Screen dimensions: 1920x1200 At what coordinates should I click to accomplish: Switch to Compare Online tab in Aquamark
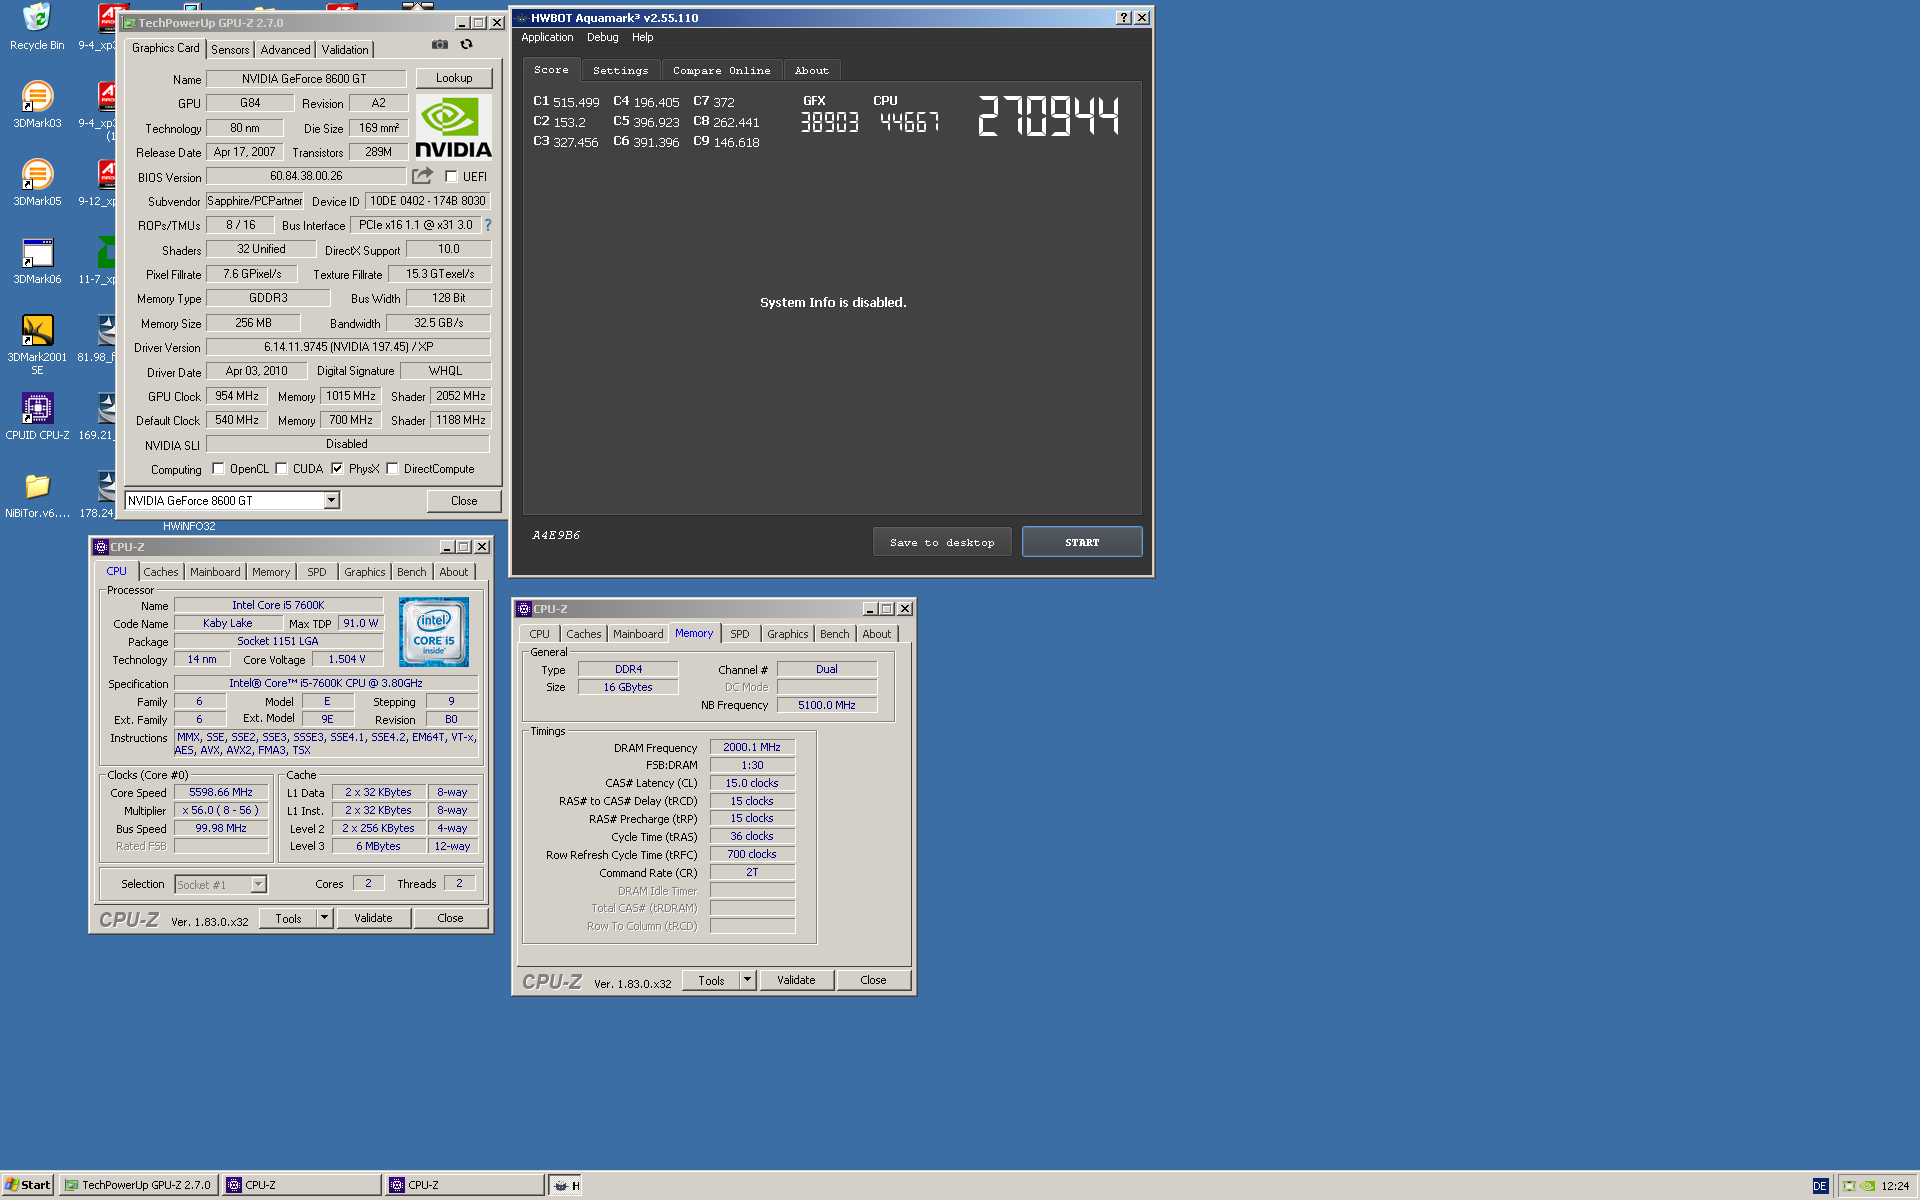(x=721, y=71)
